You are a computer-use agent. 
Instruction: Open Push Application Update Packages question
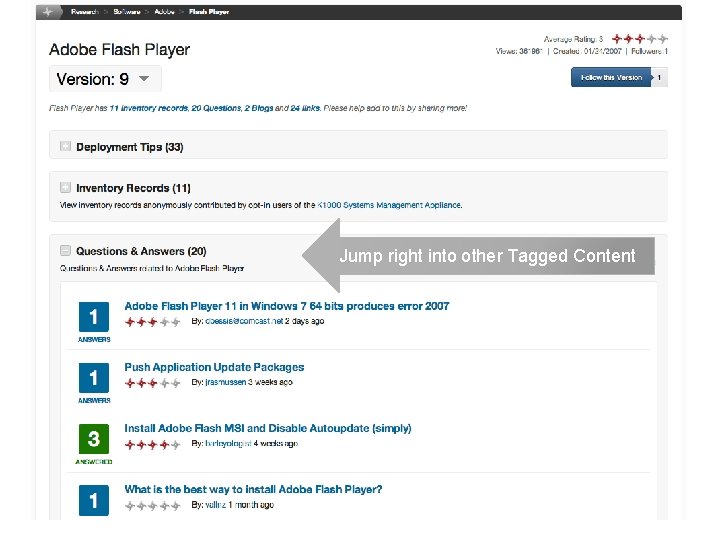click(214, 367)
